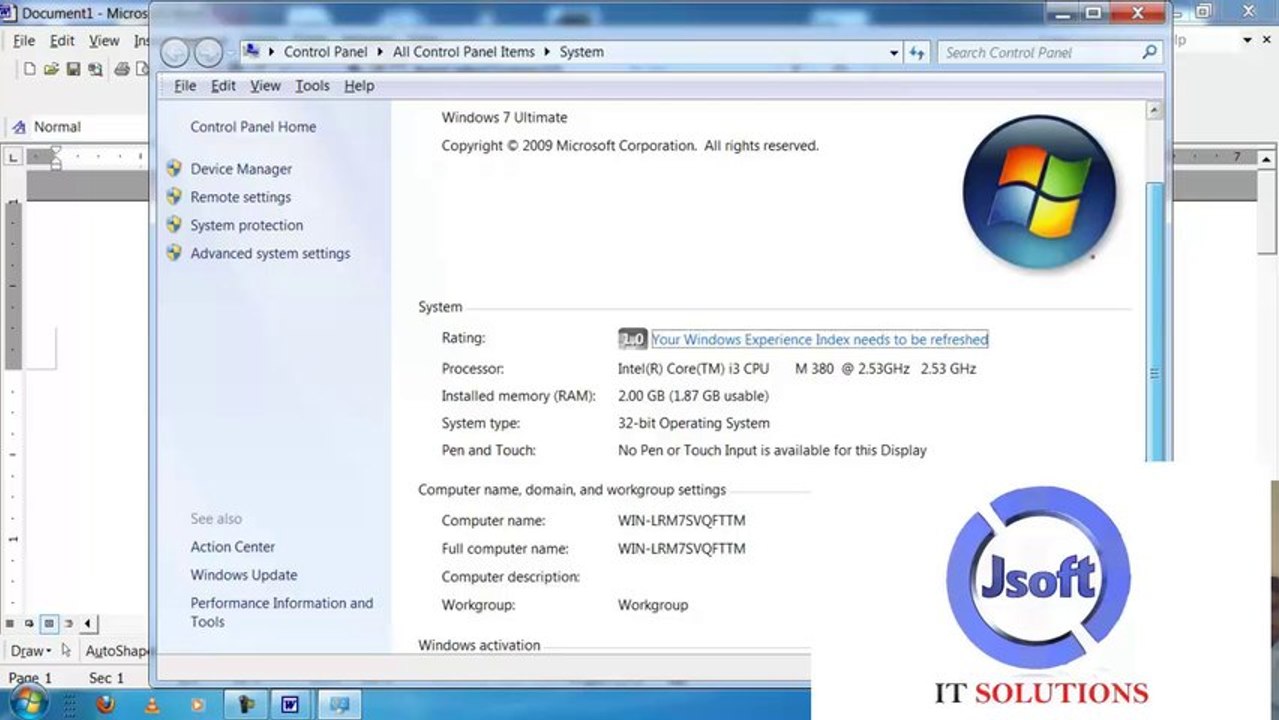Viewport: 1279px width, 720px height.
Task: Open Advanced system settings
Action: pyautogui.click(x=270, y=253)
